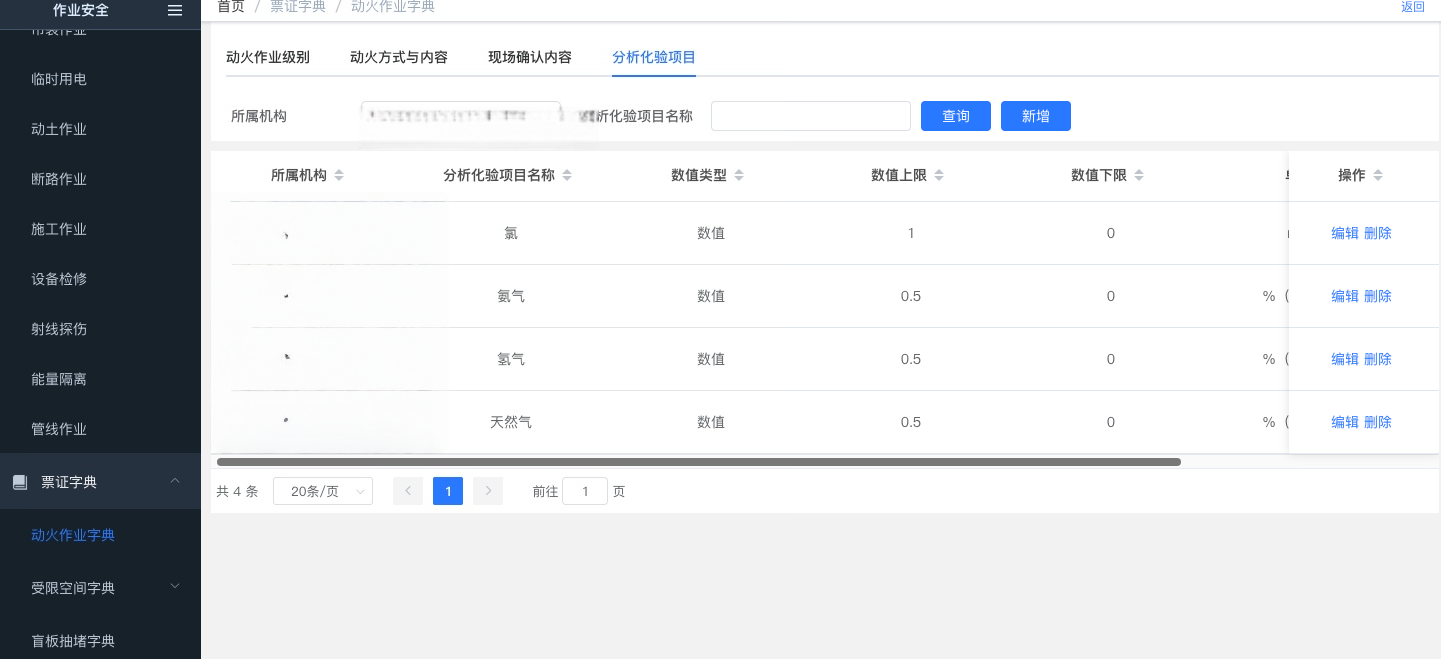1441x659 pixels.
Task: Open the 所属机构 filter dropdown
Action: click(x=460, y=116)
